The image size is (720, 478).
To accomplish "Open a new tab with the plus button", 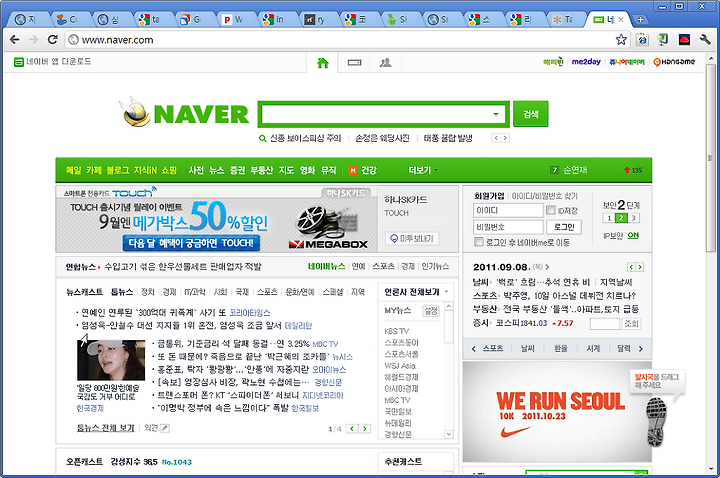I will point(640,20).
